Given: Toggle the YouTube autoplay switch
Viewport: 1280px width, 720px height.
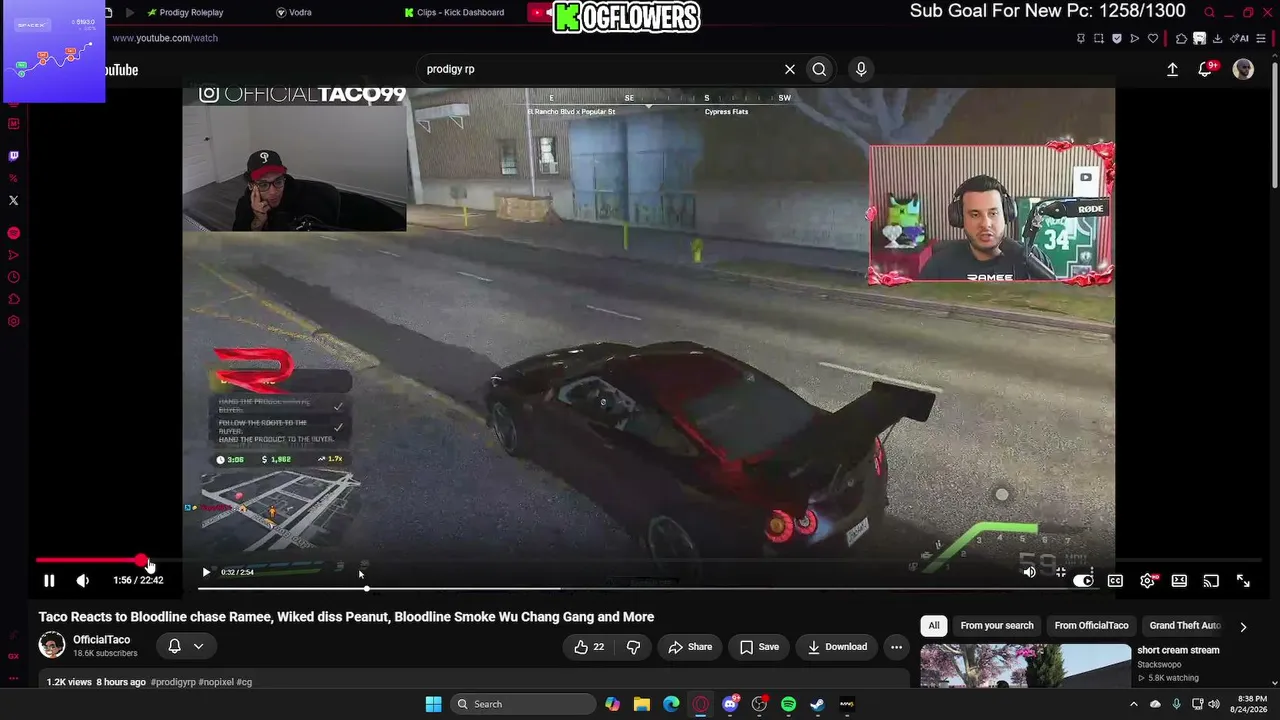Looking at the screenshot, I should point(1083,580).
